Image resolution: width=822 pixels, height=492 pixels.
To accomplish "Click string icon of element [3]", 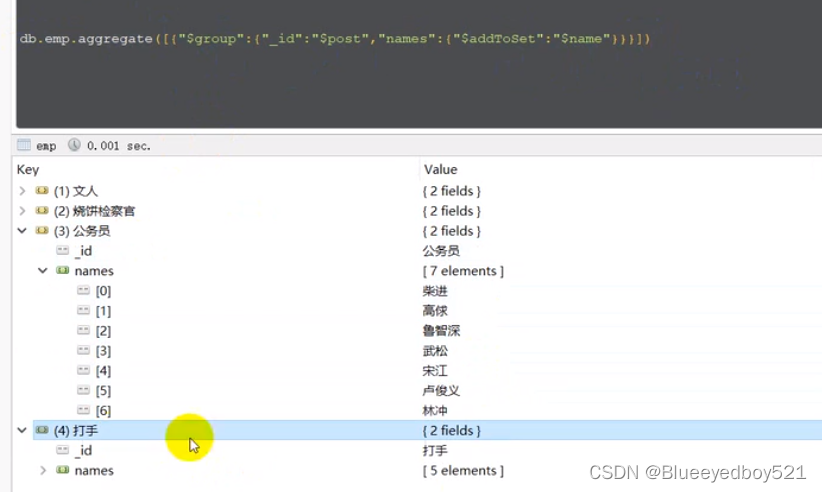I will (84, 350).
